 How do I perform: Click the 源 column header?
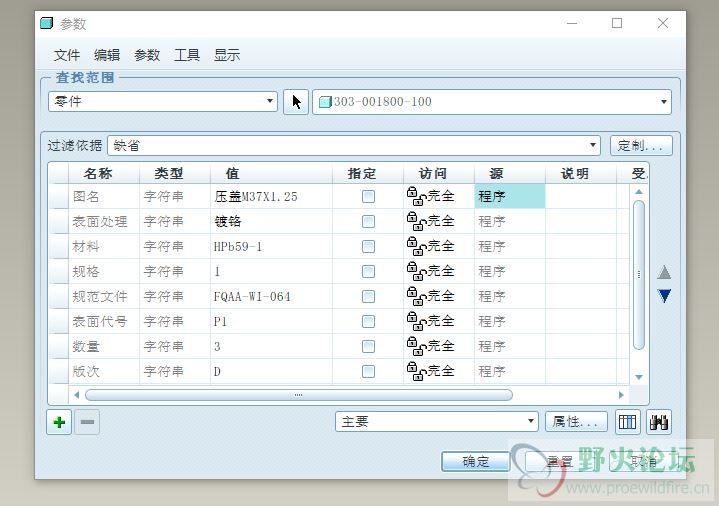[510, 173]
